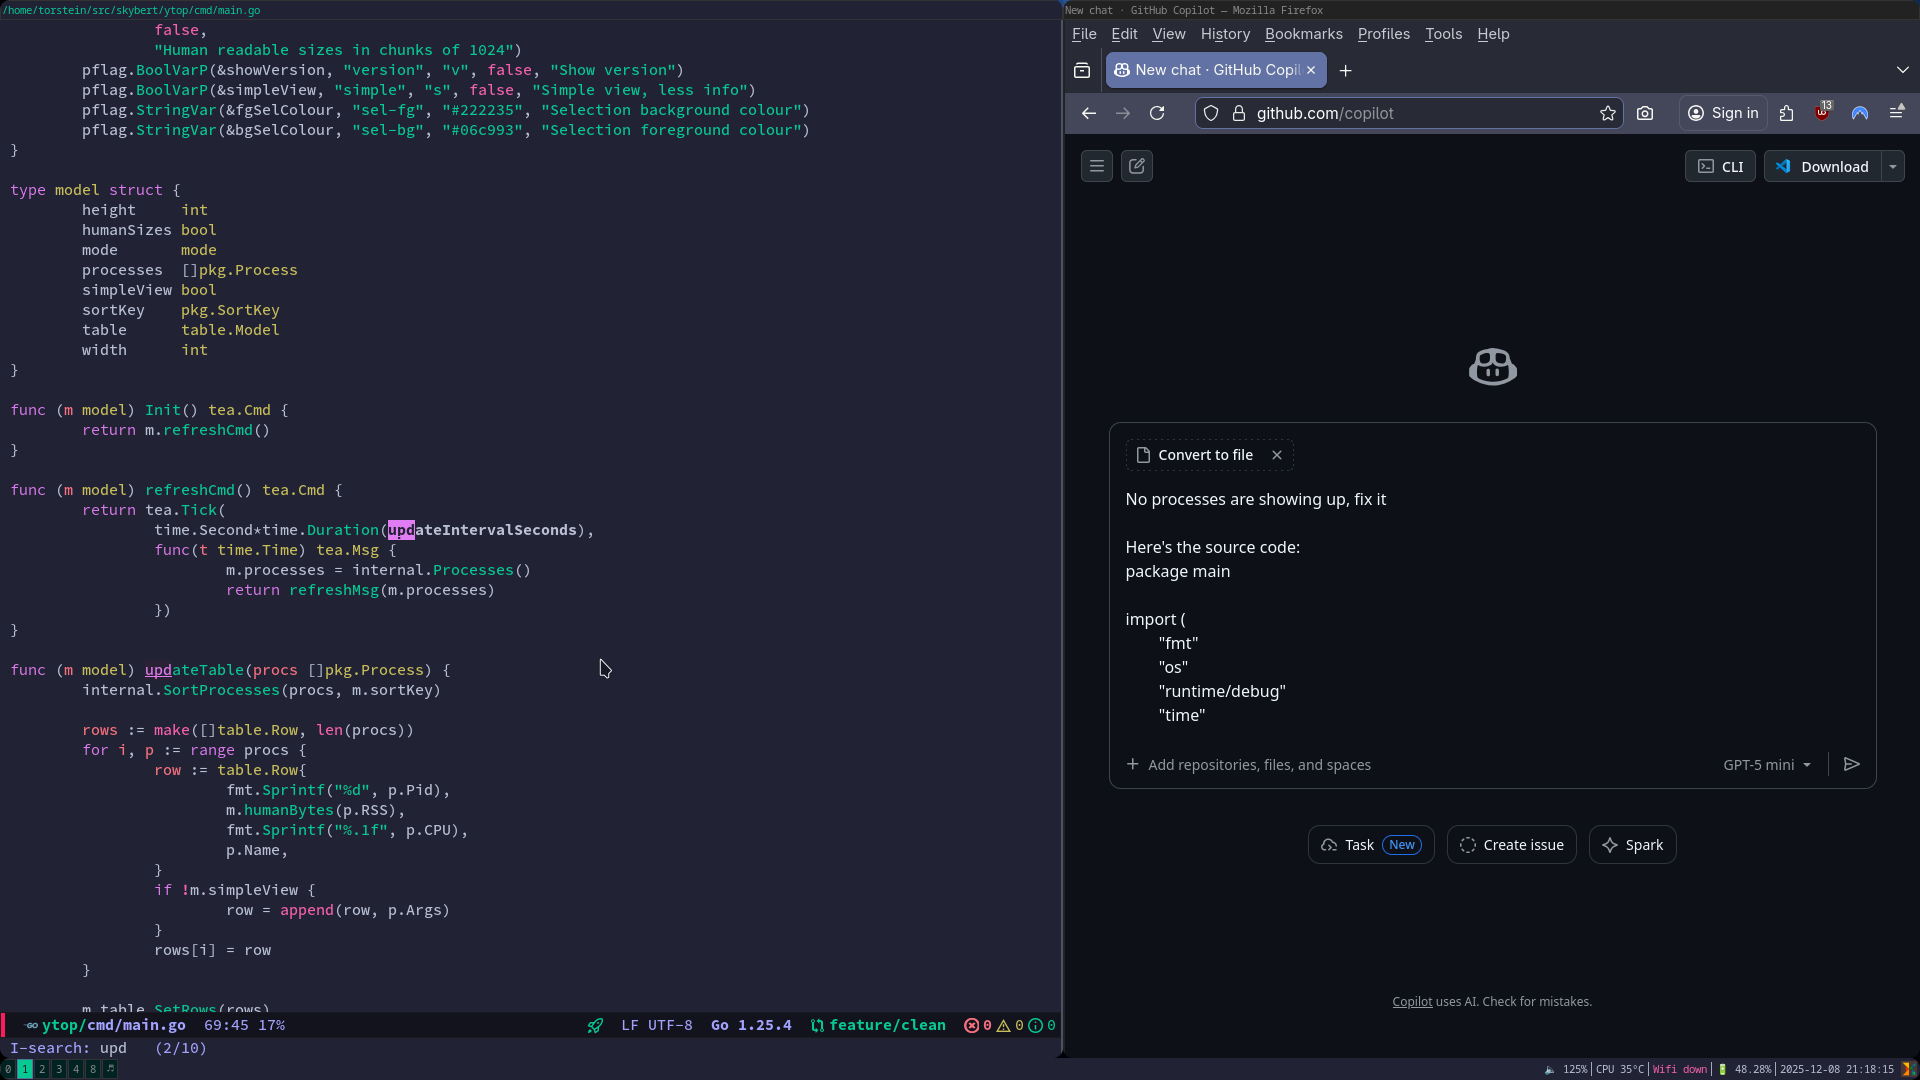Click the Create issue button

click(x=1511, y=845)
